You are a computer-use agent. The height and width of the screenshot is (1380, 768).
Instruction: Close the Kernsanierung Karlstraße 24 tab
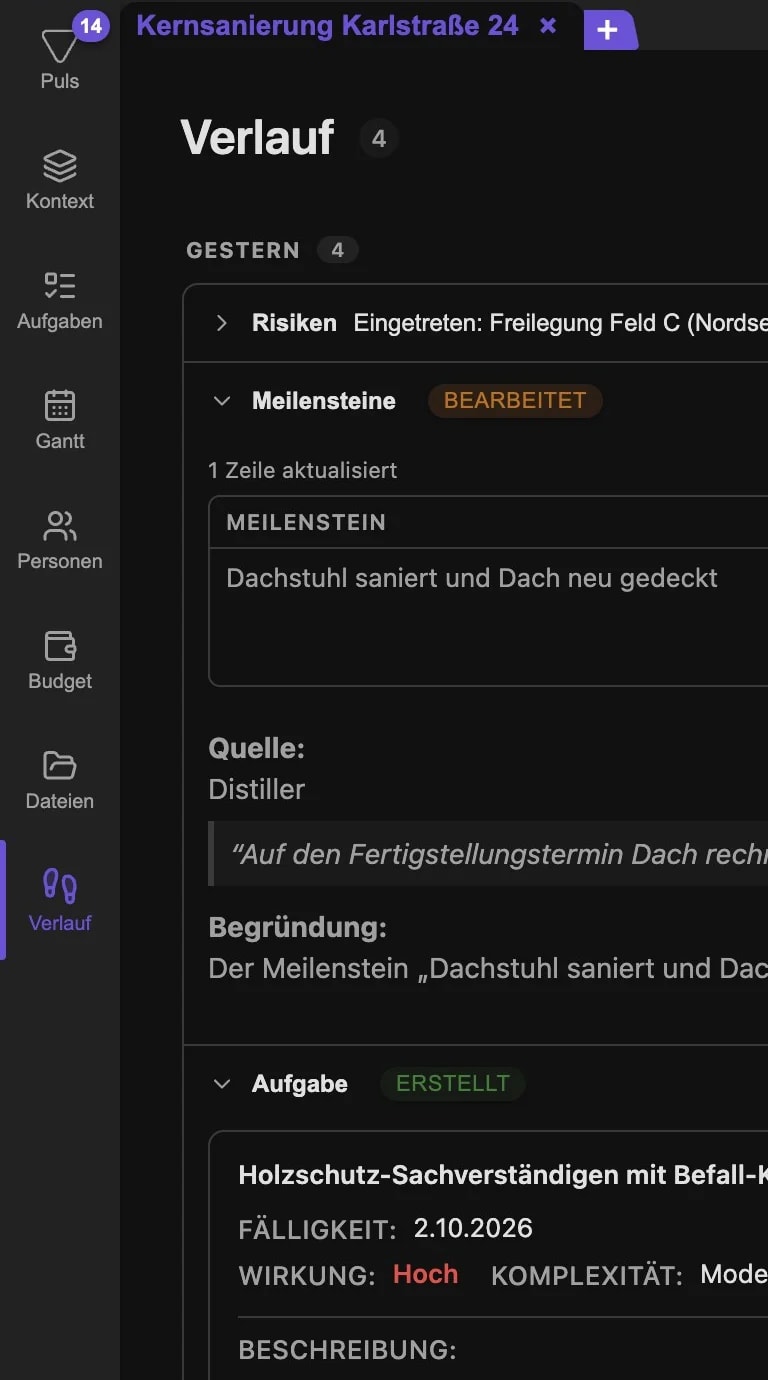(548, 26)
